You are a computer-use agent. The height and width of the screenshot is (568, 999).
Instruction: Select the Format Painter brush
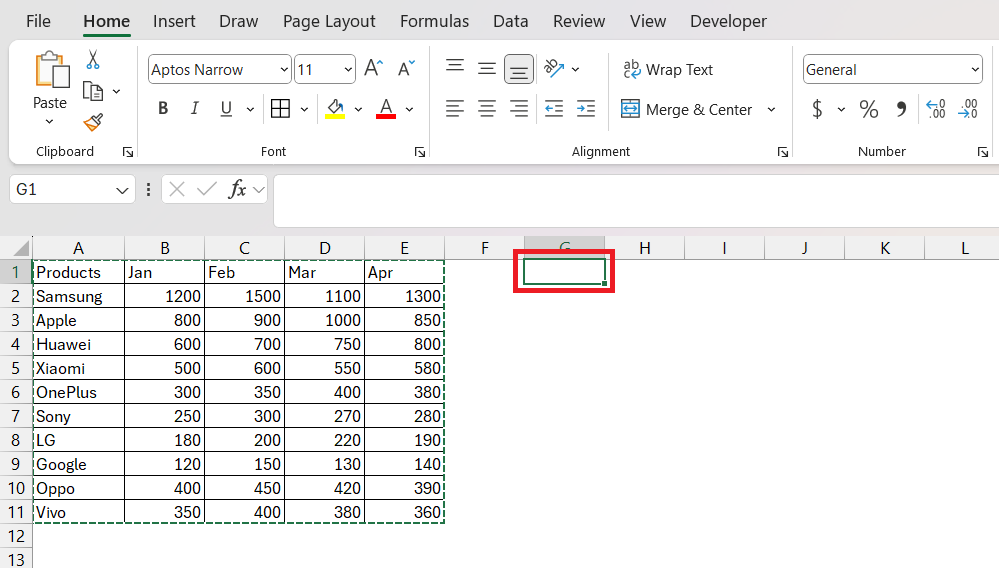(x=93, y=122)
